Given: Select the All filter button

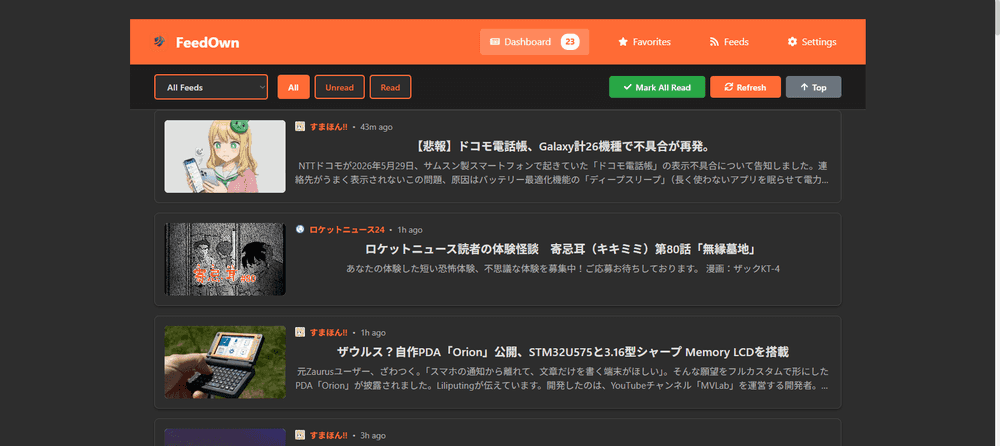Looking at the screenshot, I should pos(293,87).
